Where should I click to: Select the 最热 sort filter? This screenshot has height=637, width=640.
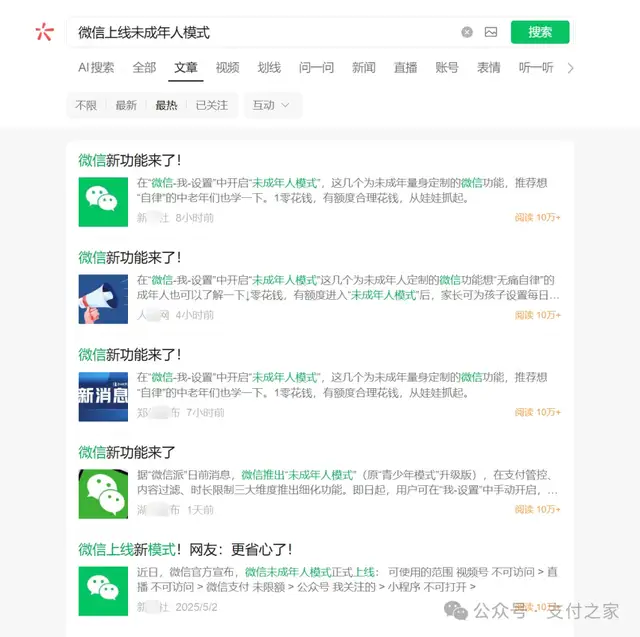point(166,105)
